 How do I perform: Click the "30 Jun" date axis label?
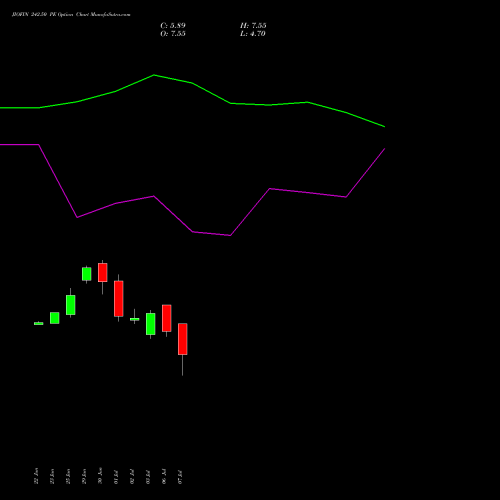click(100, 476)
